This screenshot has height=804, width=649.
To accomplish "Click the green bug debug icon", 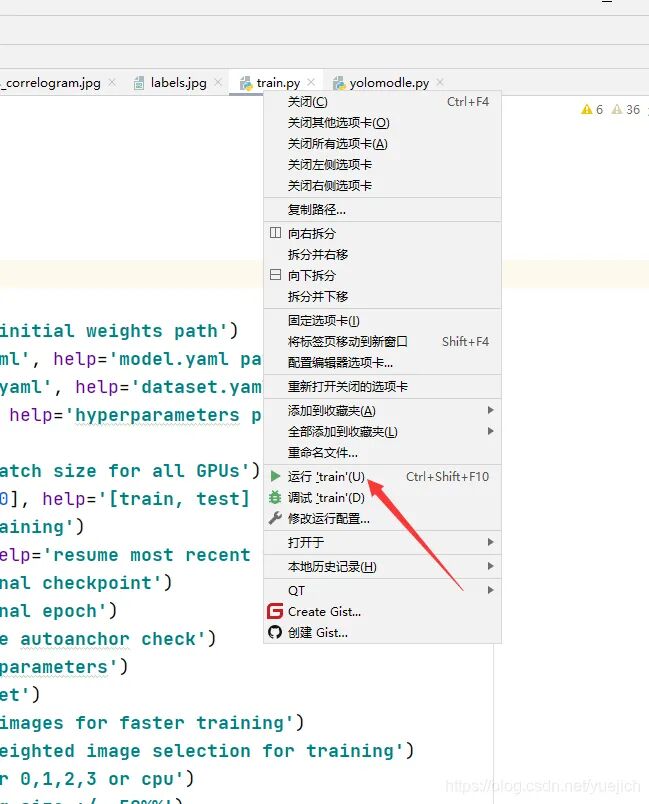I will coord(275,497).
